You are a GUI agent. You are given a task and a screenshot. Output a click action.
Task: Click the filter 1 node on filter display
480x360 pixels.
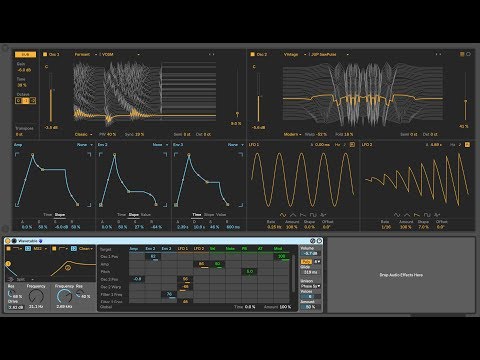[x=8, y=264]
